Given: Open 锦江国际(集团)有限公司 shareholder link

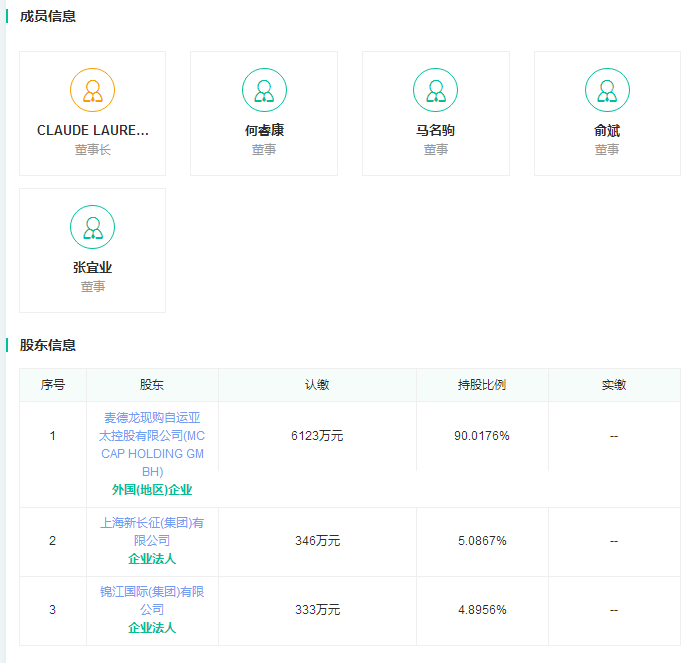Looking at the screenshot, I should (152, 600).
